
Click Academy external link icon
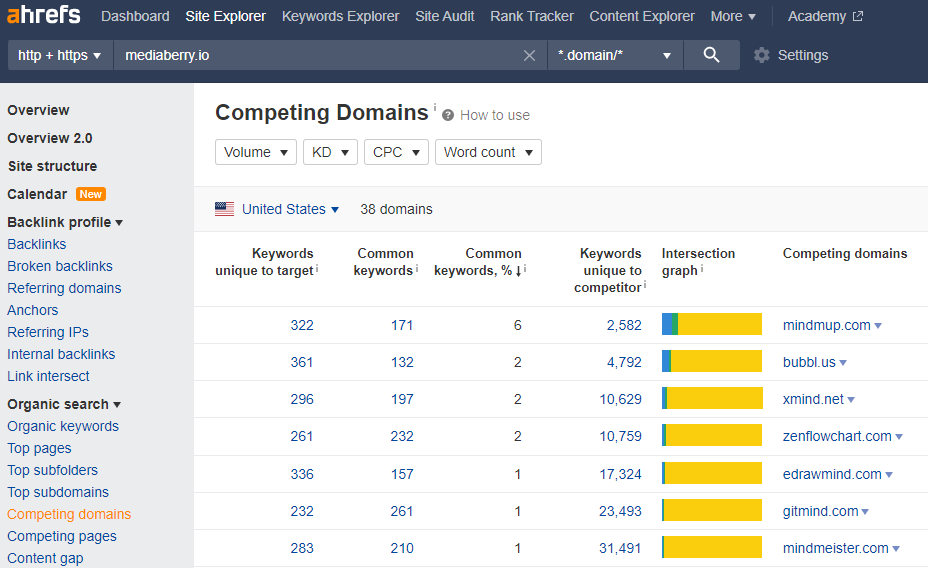click(x=858, y=17)
